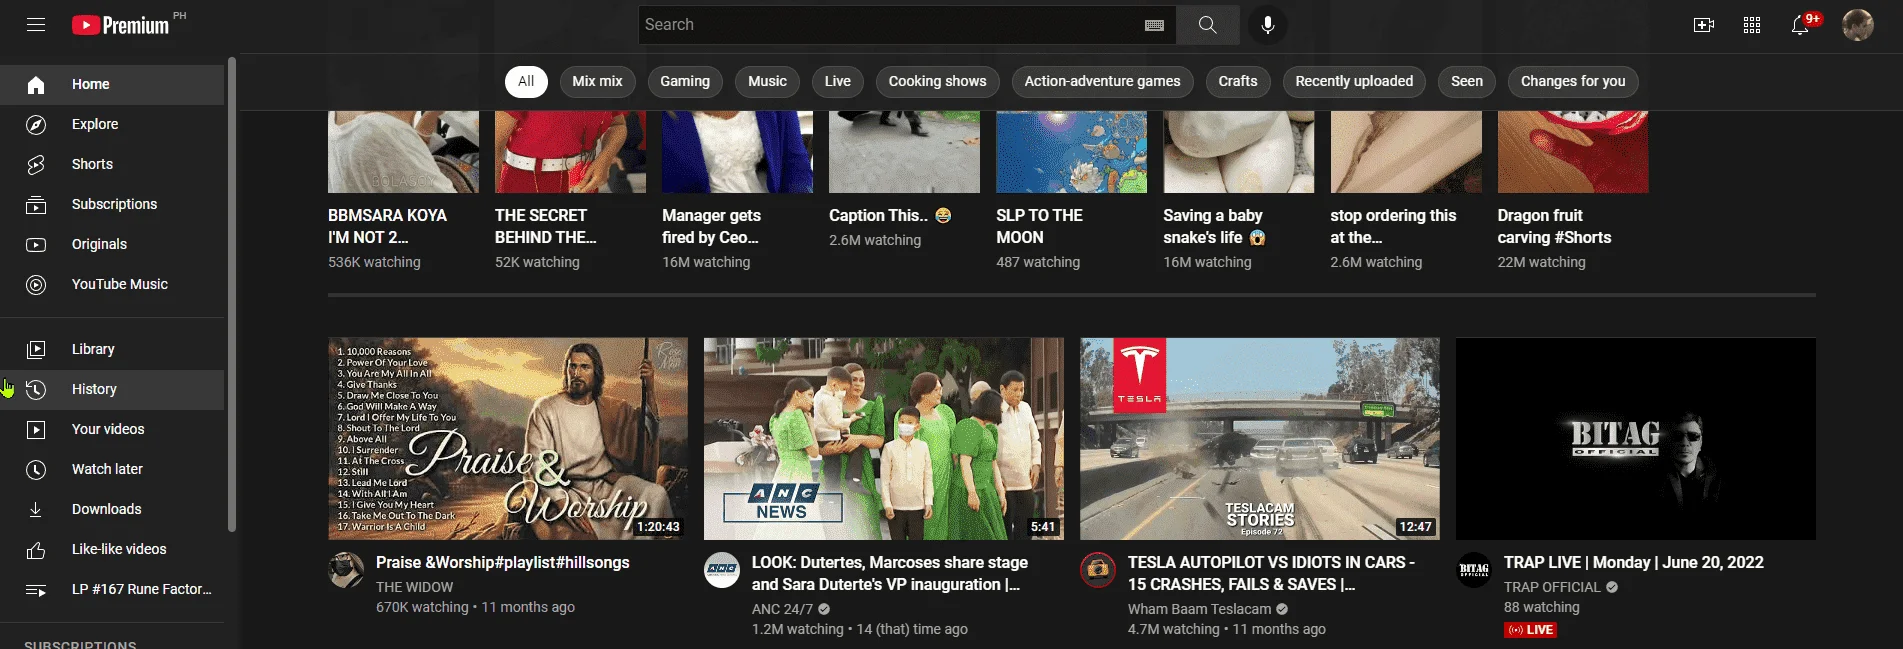Open the YouTube apps grid icon

pyautogui.click(x=1752, y=25)
